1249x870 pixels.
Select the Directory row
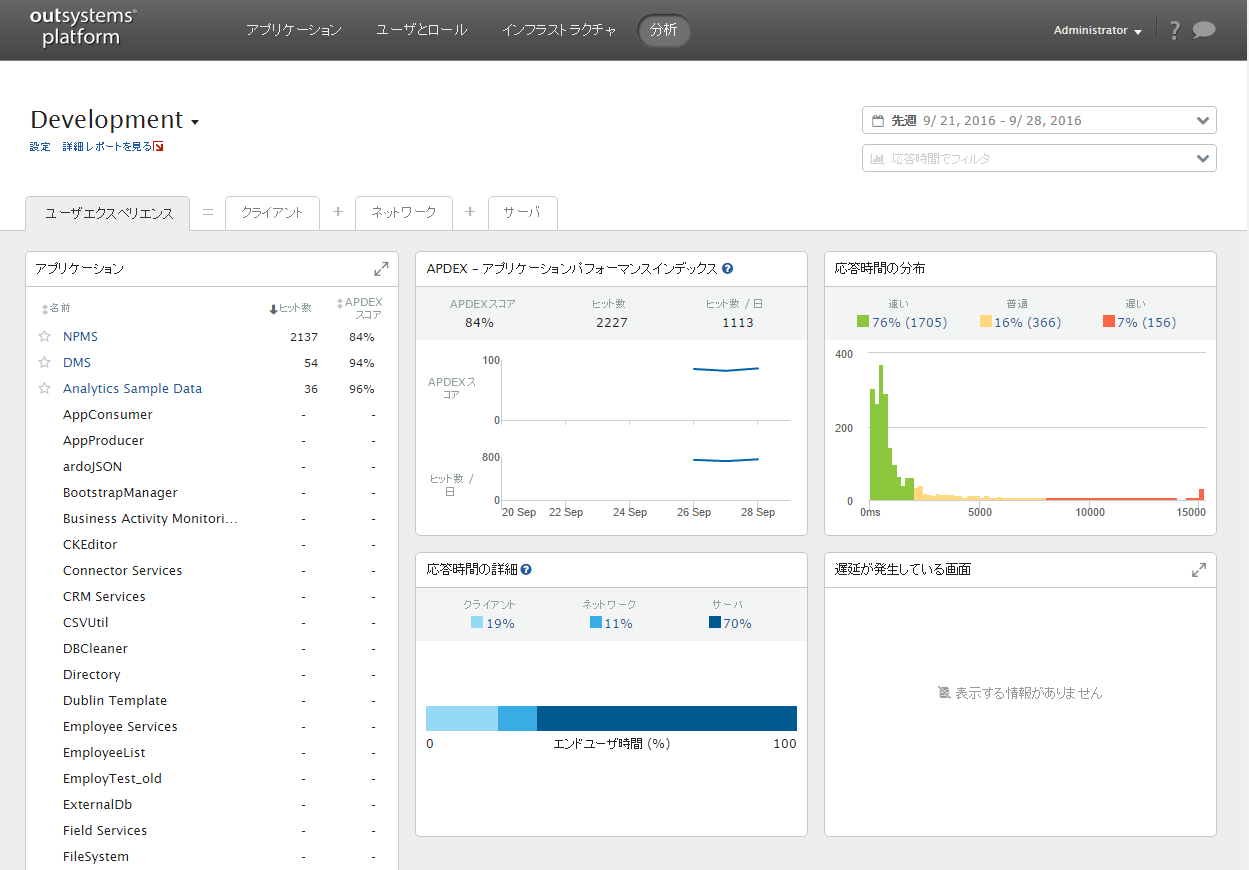tap(212, 675)
